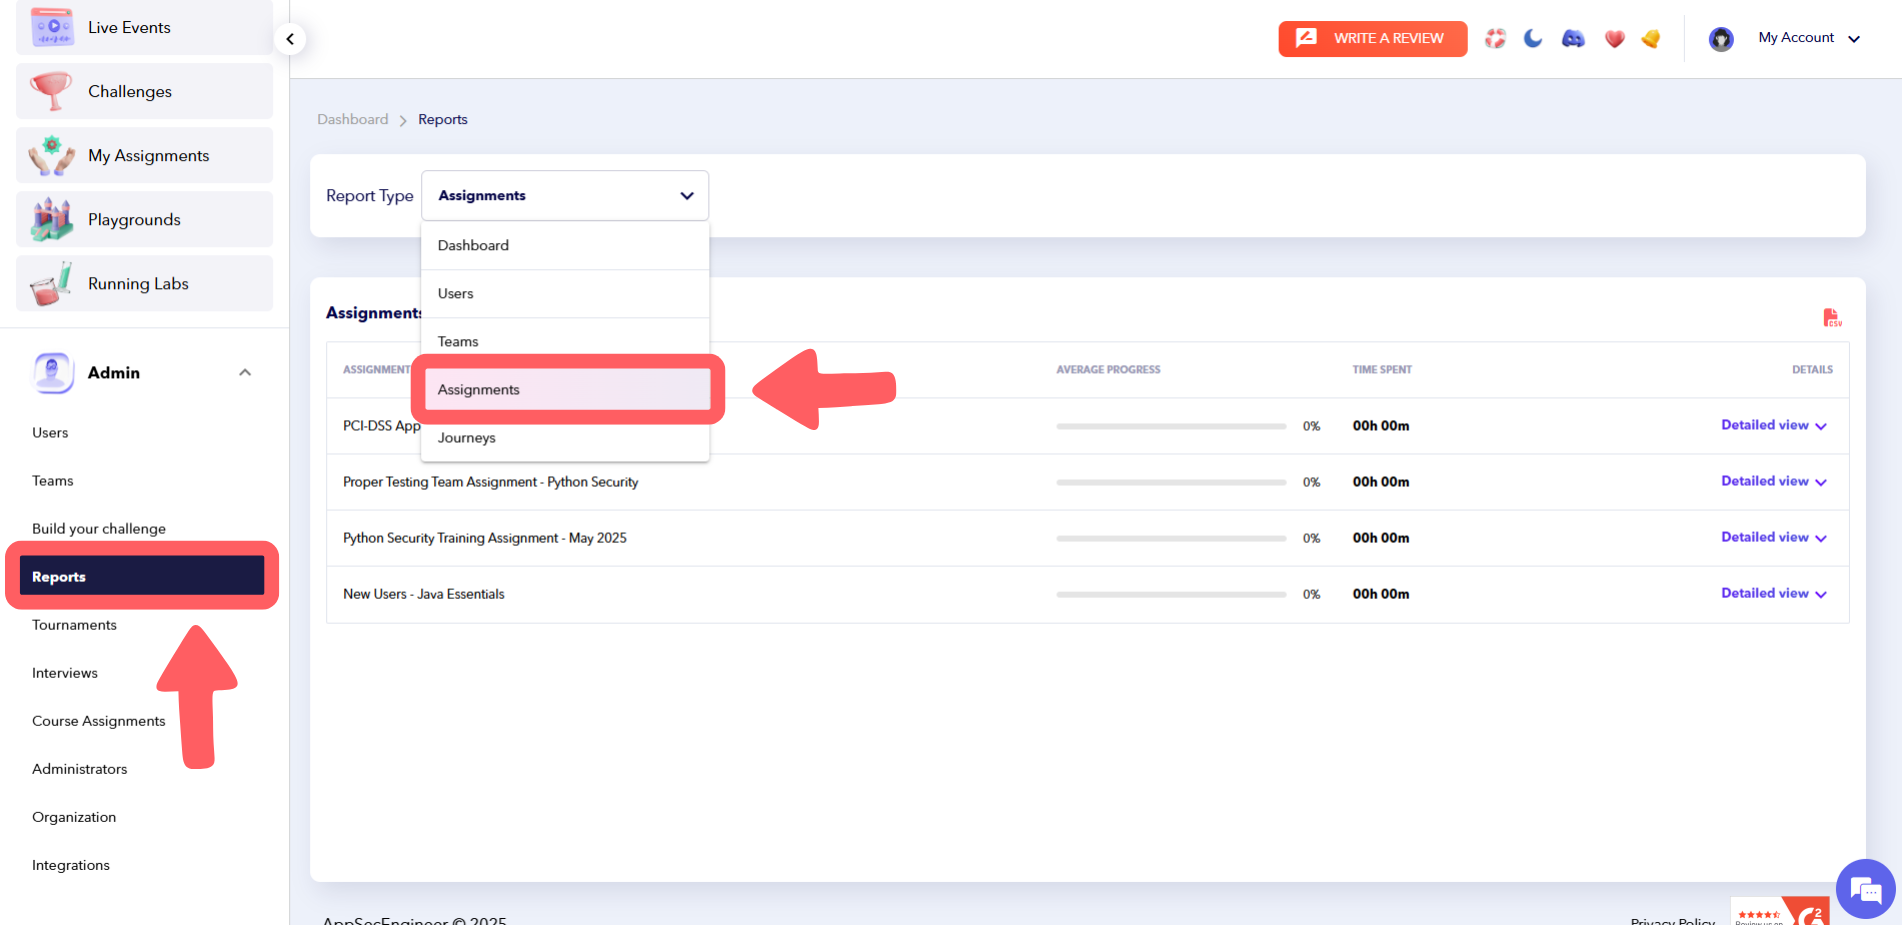Expand Detailed view for New Users - Java Essentials
Screen dimensions: 1902x925
1773,594
